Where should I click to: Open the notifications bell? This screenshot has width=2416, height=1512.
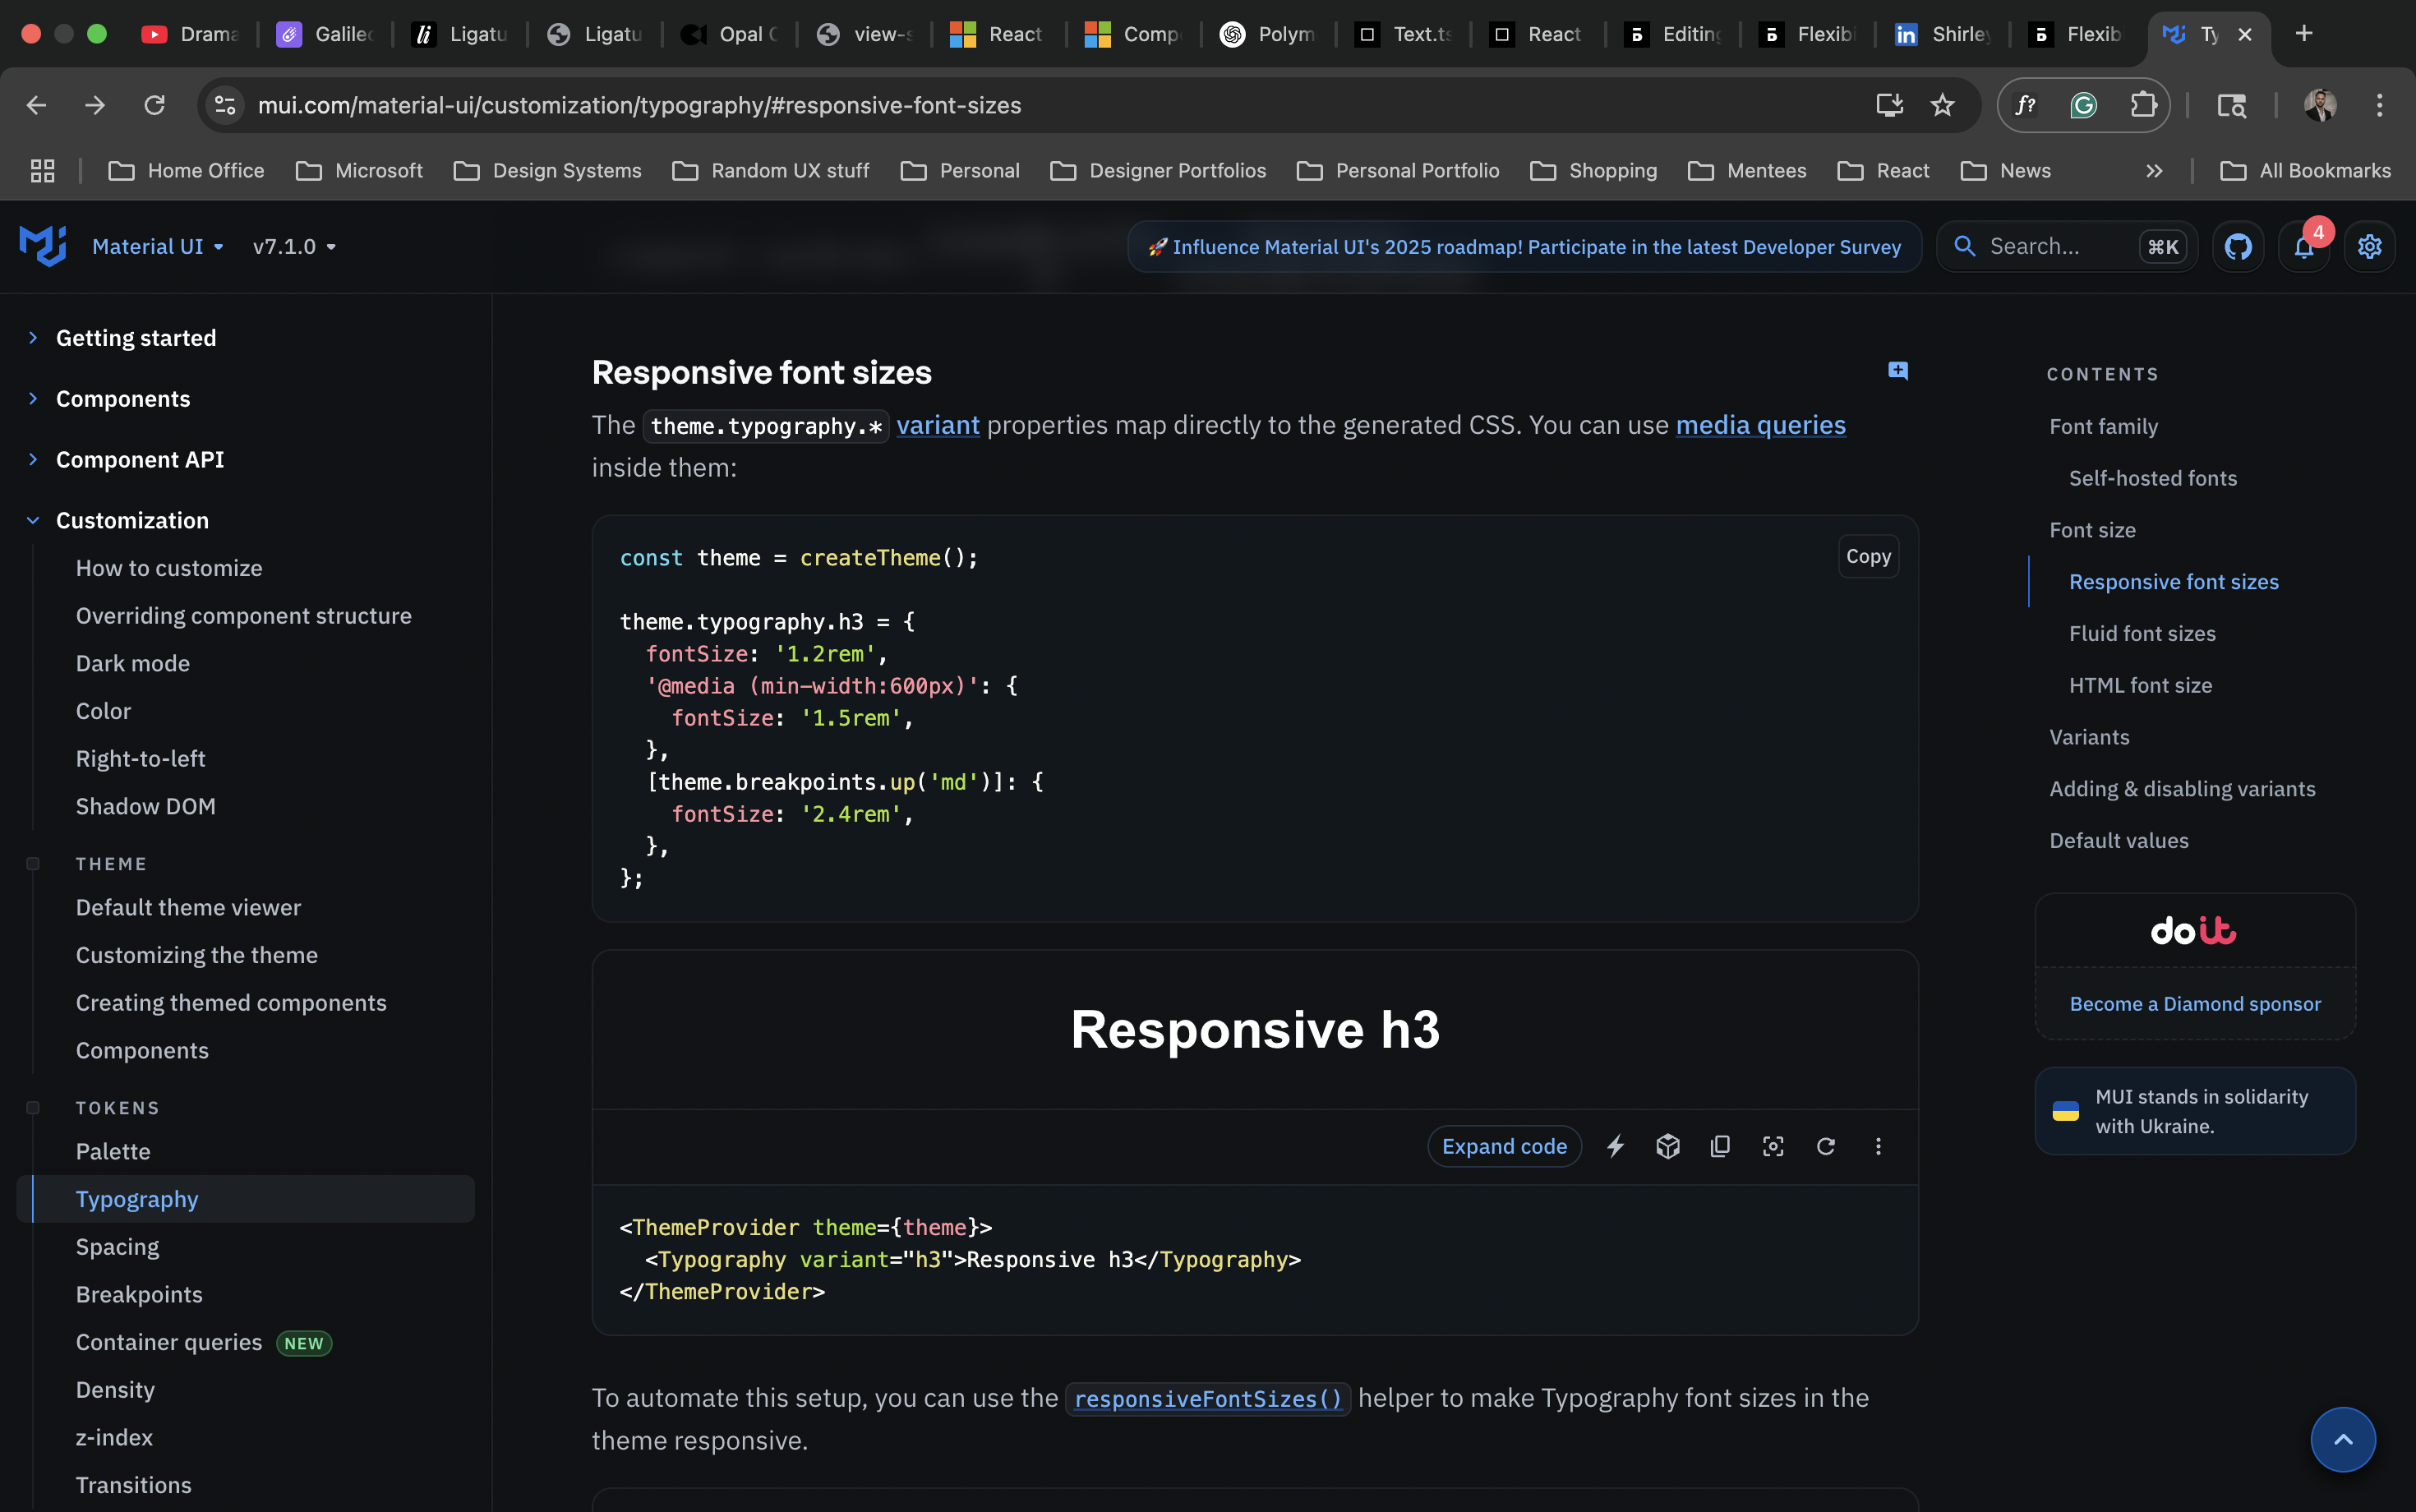(2303, 246)
